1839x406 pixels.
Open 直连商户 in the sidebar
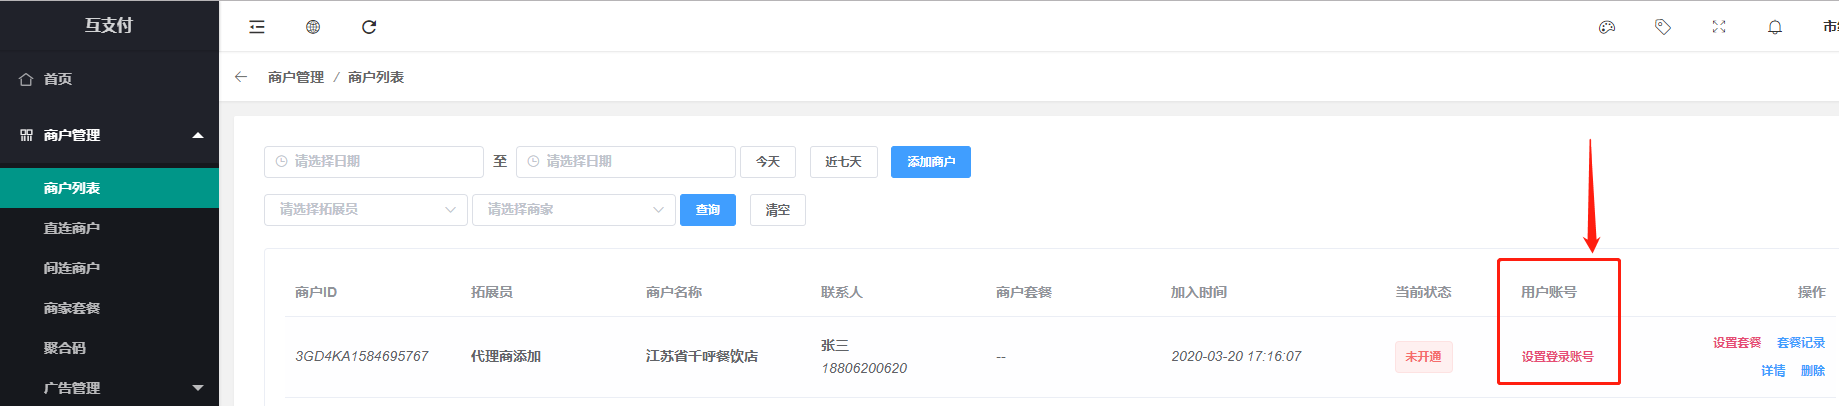pos(110,228)
